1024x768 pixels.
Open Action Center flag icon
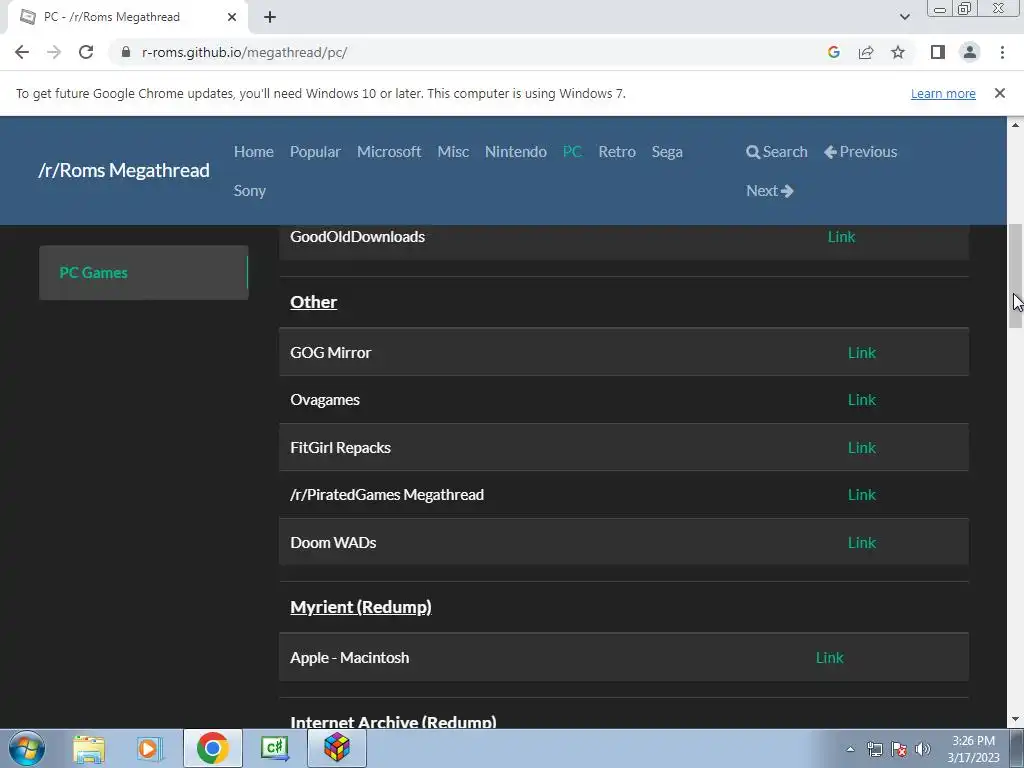click(x=899, y=749)
